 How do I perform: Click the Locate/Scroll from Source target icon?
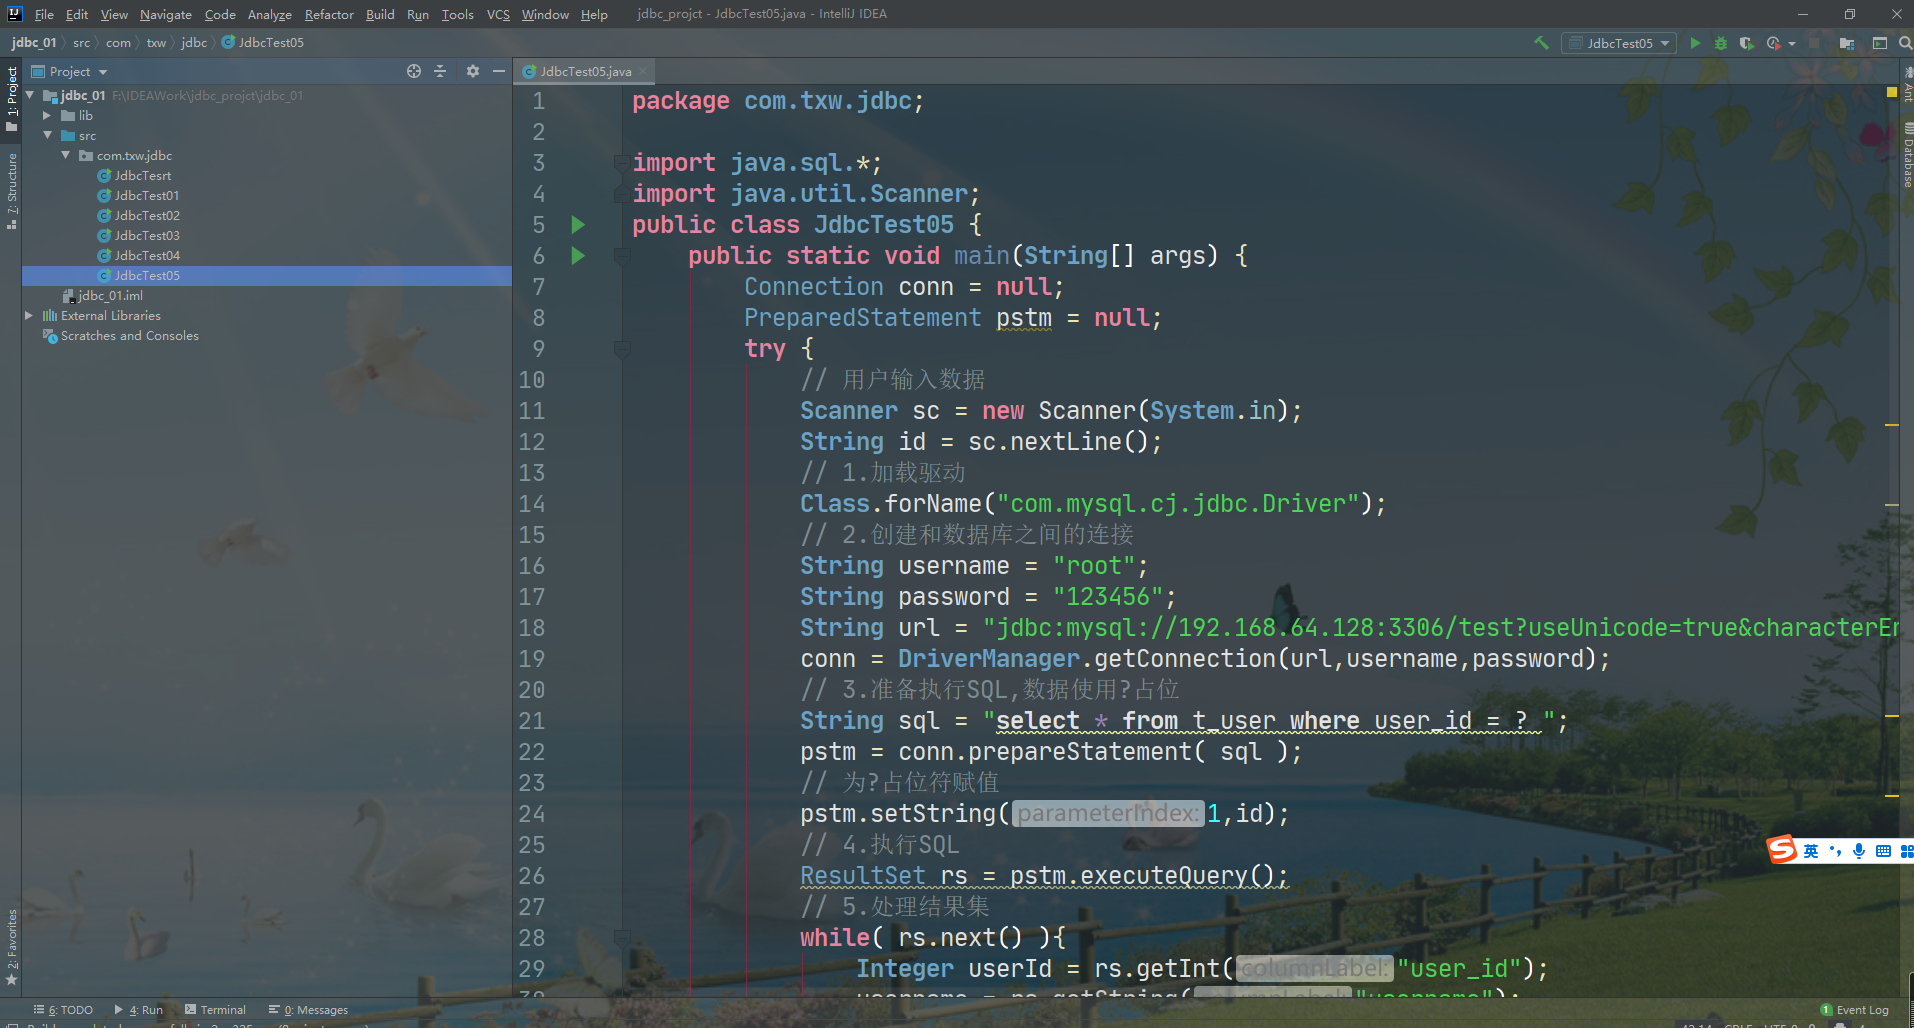(414, 71)
